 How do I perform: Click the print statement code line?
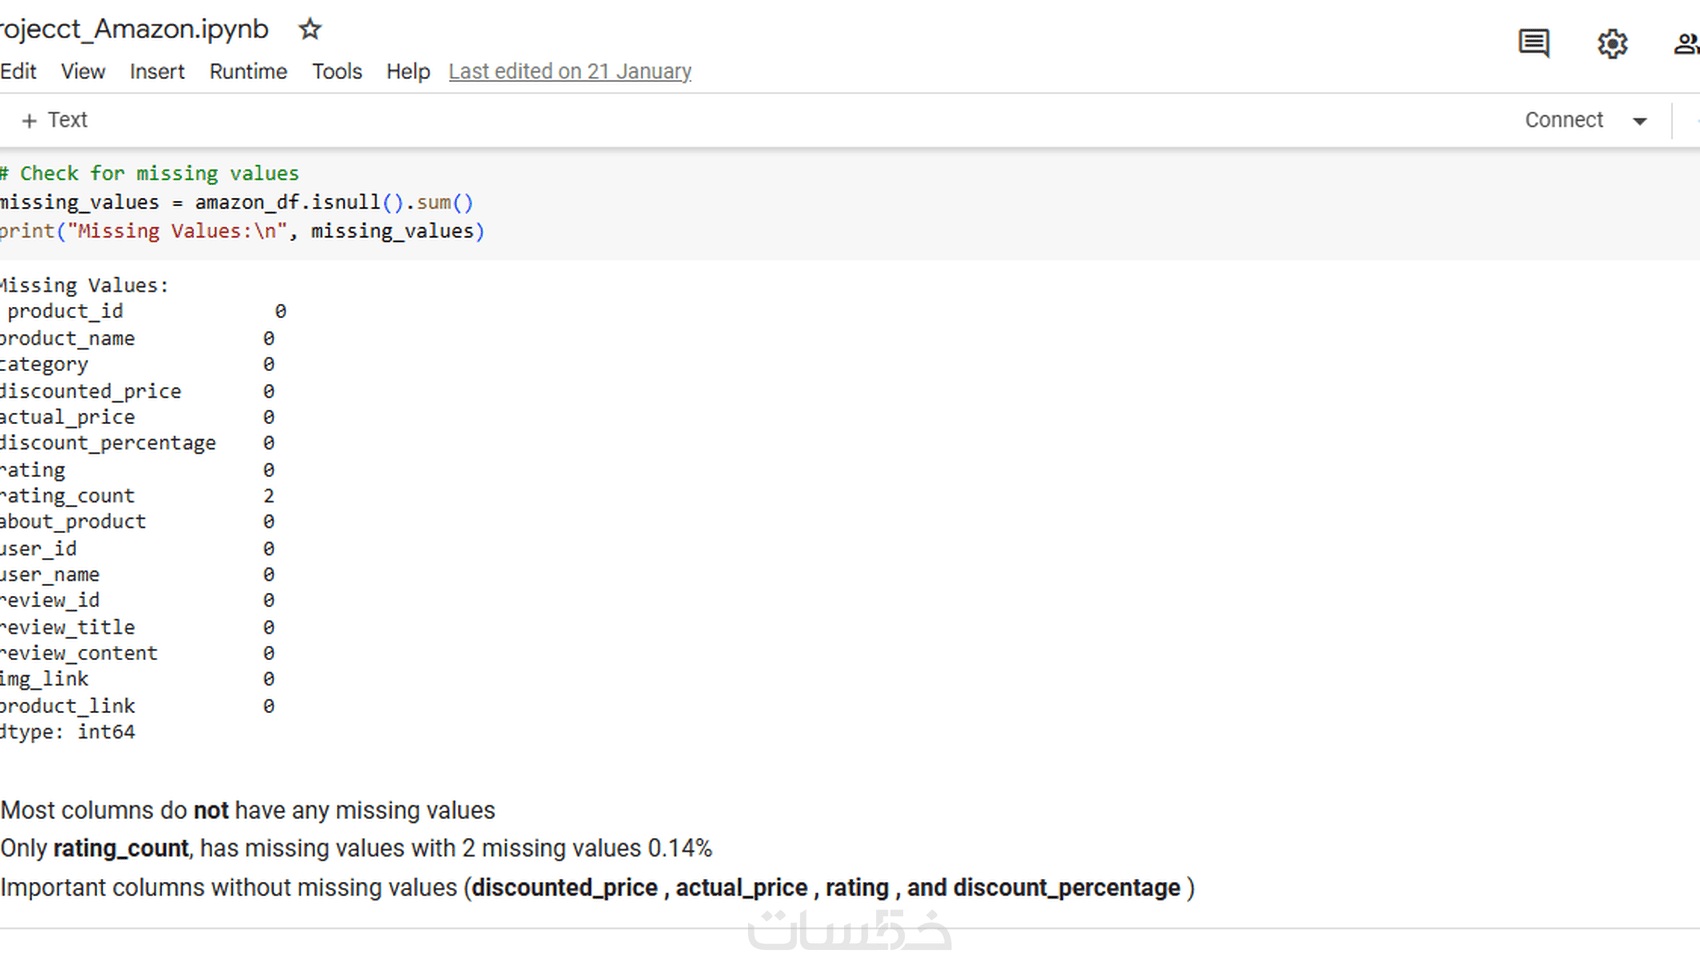coord(242,232)
